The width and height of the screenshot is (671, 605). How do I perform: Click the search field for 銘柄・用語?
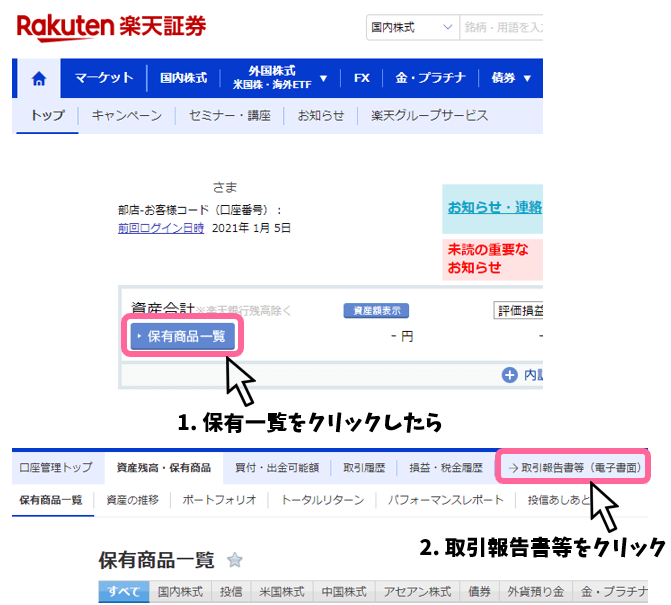501,27
